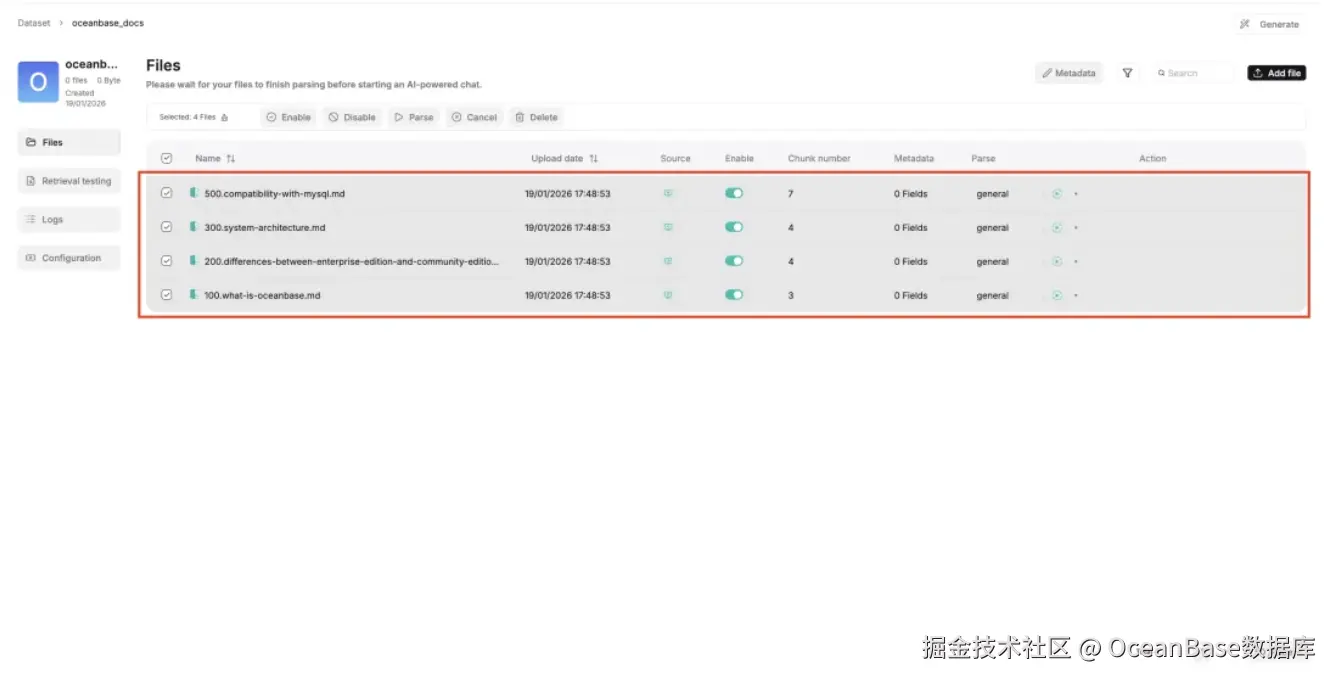Open file name 100.what-is-oceanbase.md
The image size is (1336, 682).
click(x=262, y=296)
